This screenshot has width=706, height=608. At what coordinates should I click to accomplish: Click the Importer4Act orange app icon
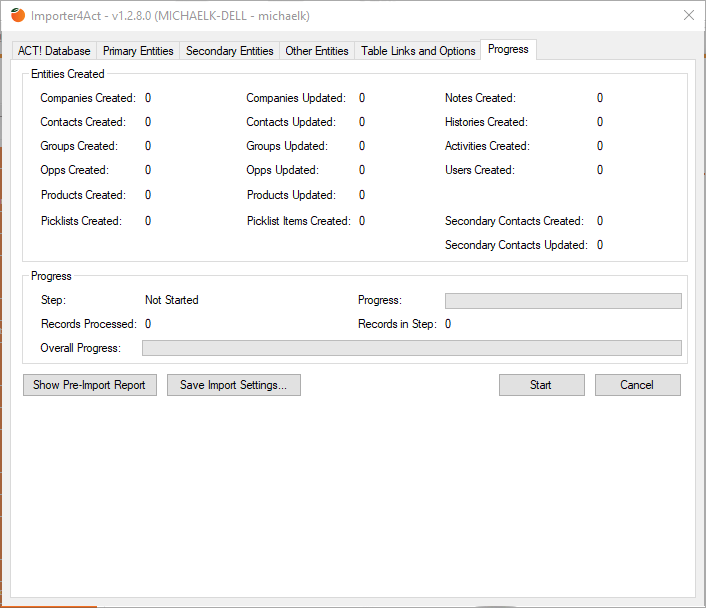pyautogui.click(x=18, y=15)
